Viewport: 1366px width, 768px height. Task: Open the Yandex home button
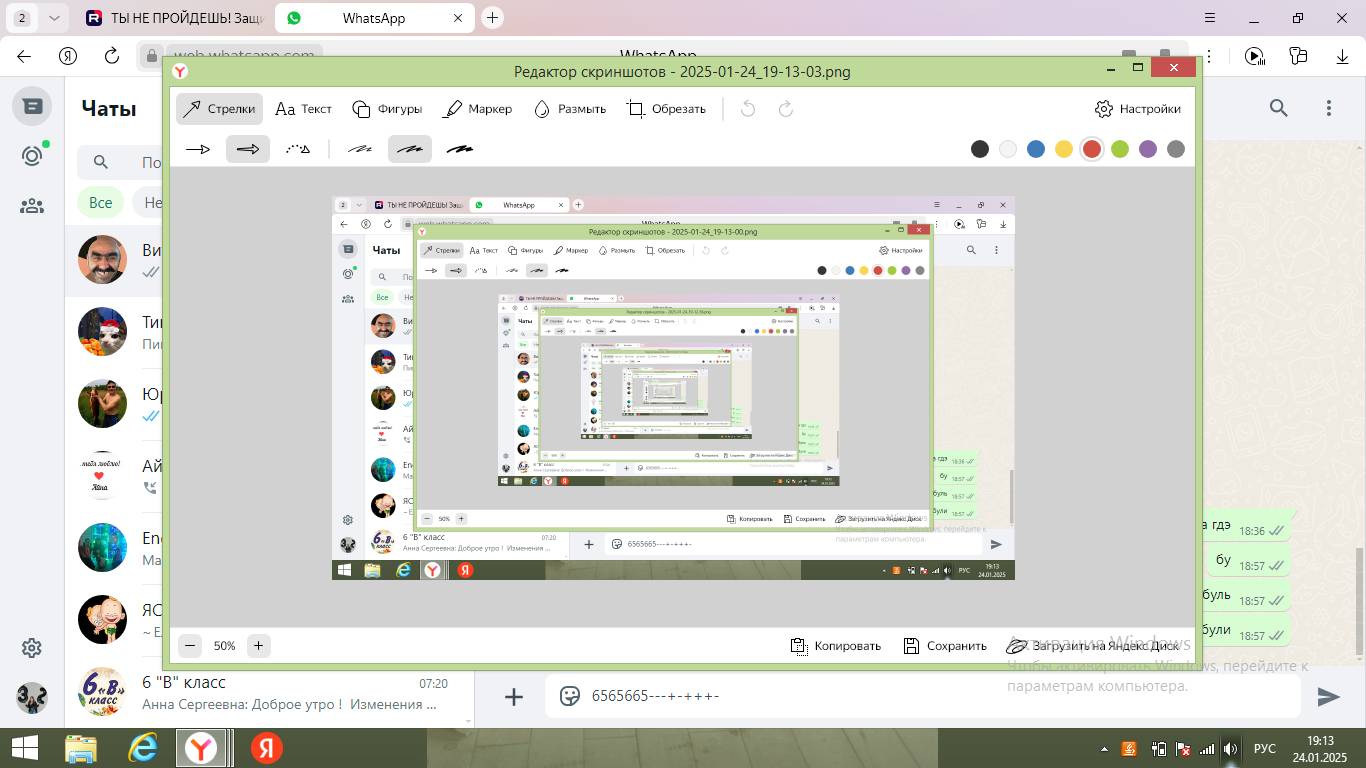pos(68,56)
